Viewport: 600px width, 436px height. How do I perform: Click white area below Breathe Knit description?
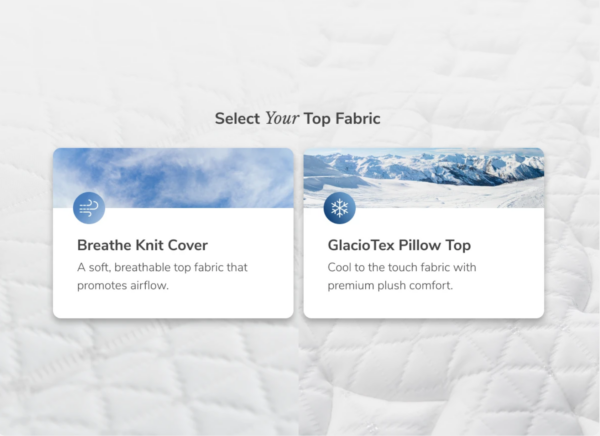tap(173, 305)
